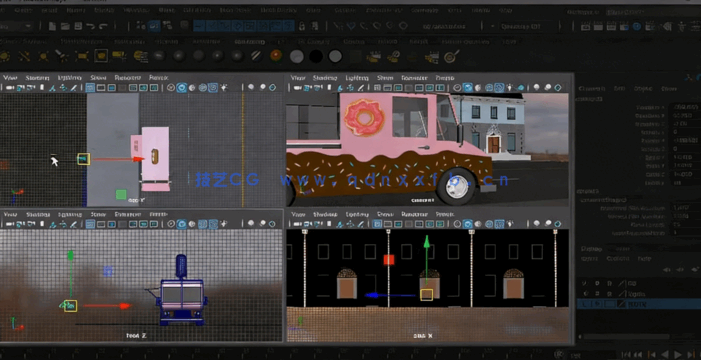Open Shading menu of top view panel
701x360 pixels.
pyautogui.click(x=37, y=78)
